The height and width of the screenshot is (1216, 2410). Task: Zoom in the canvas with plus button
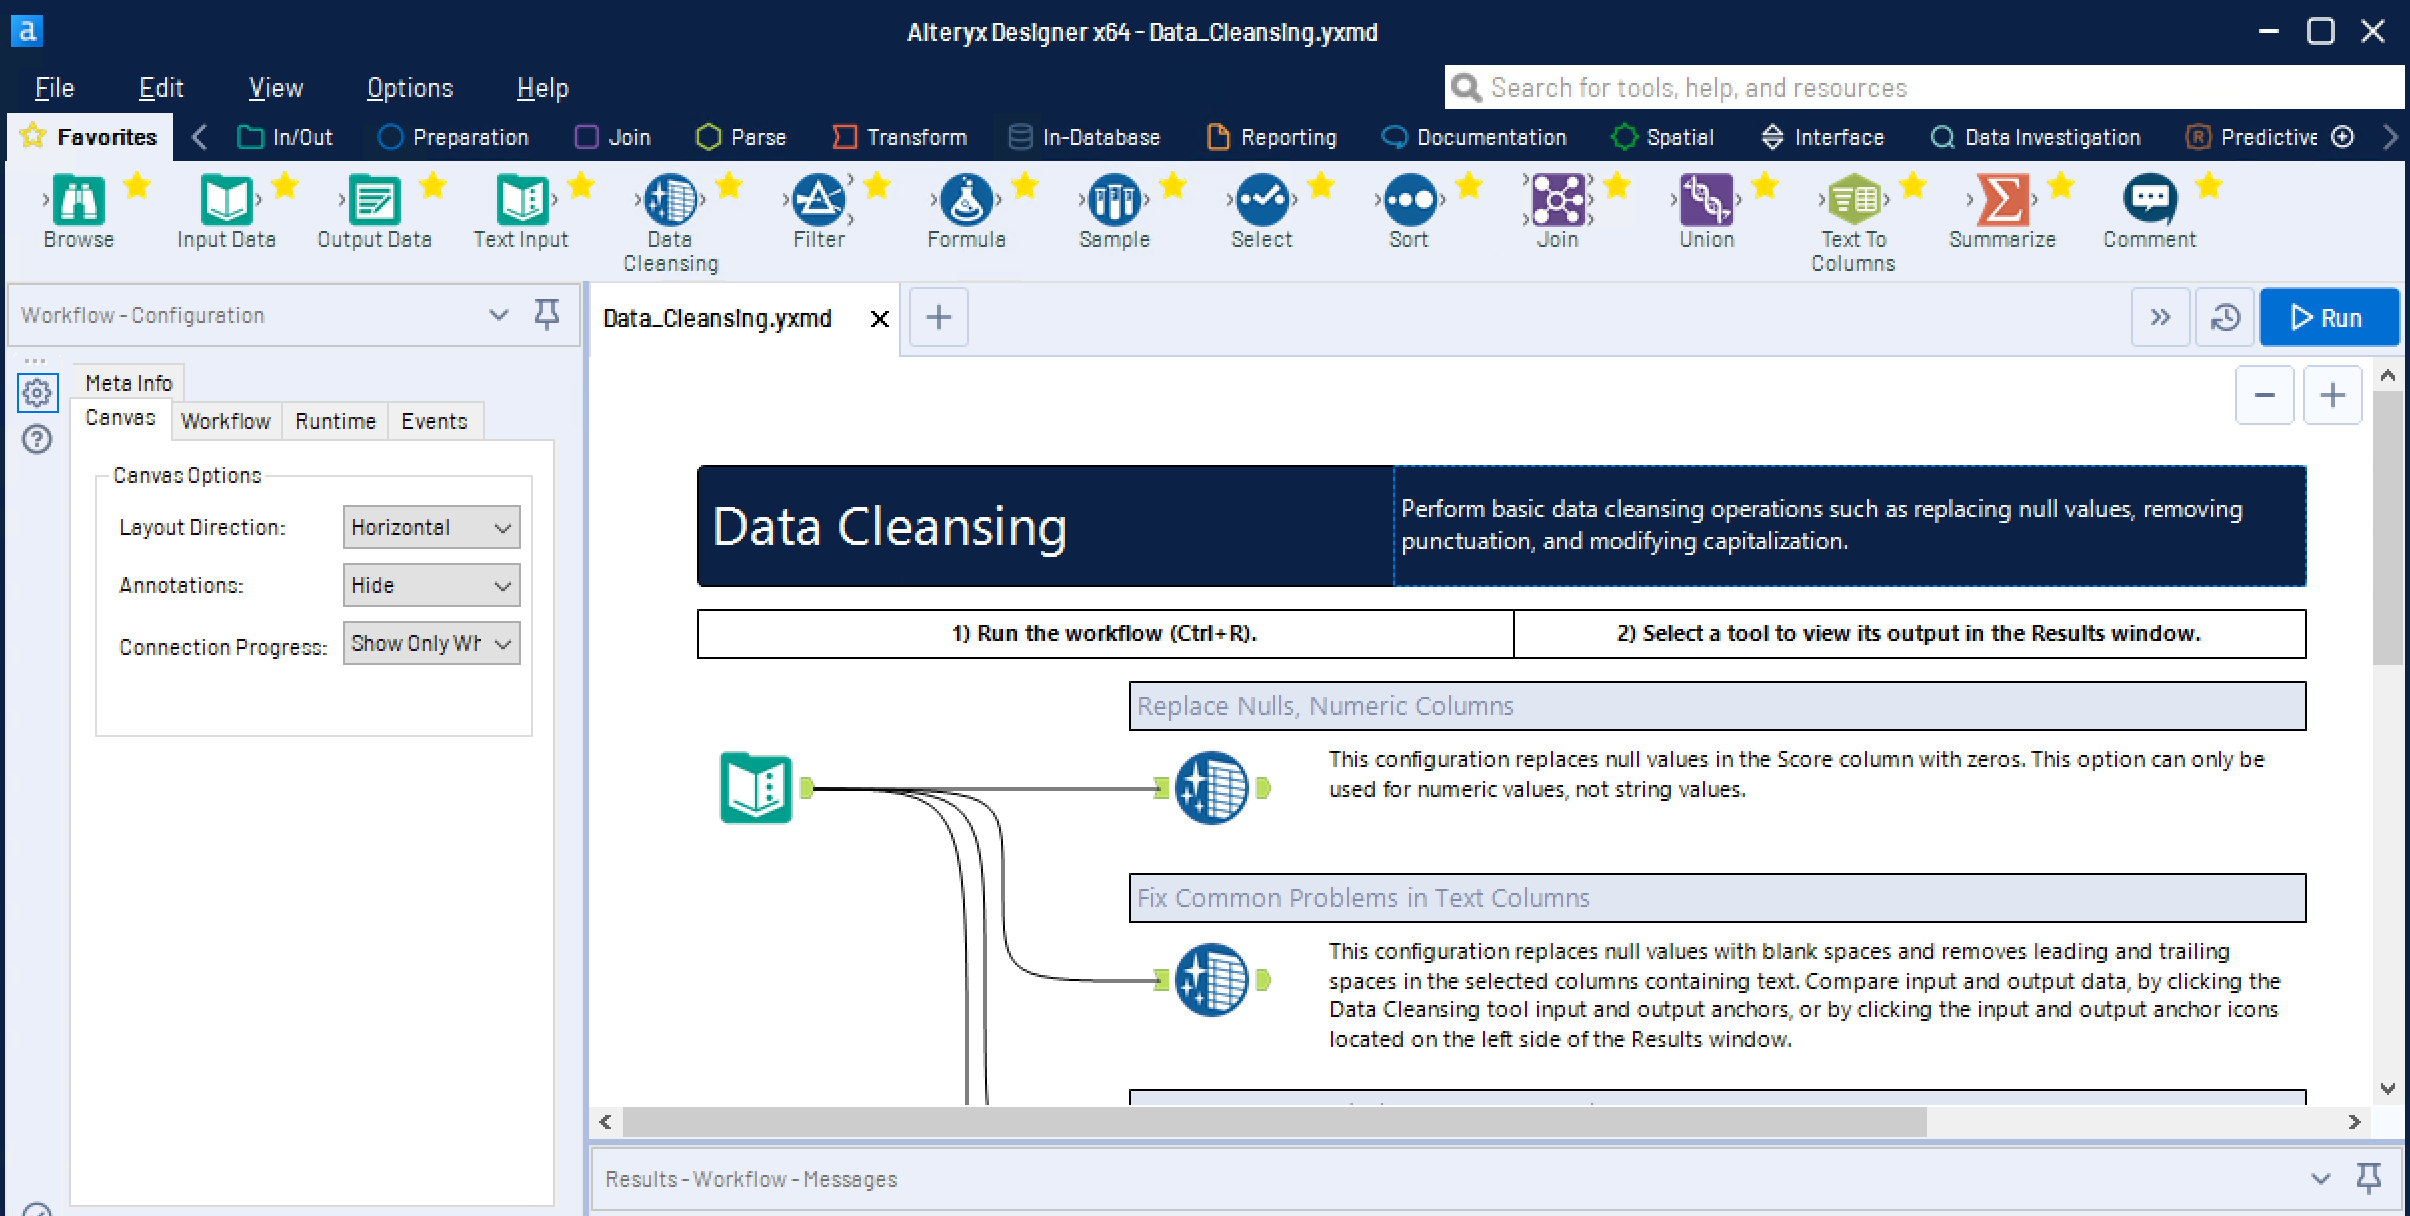[2332, 395]
